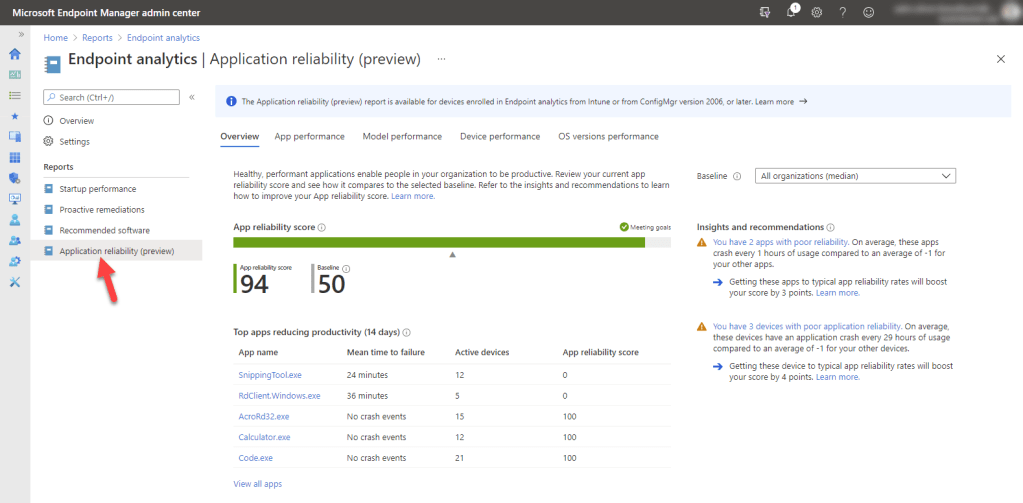Click the Search (Ctrl+/) input field

coord(111,97)
